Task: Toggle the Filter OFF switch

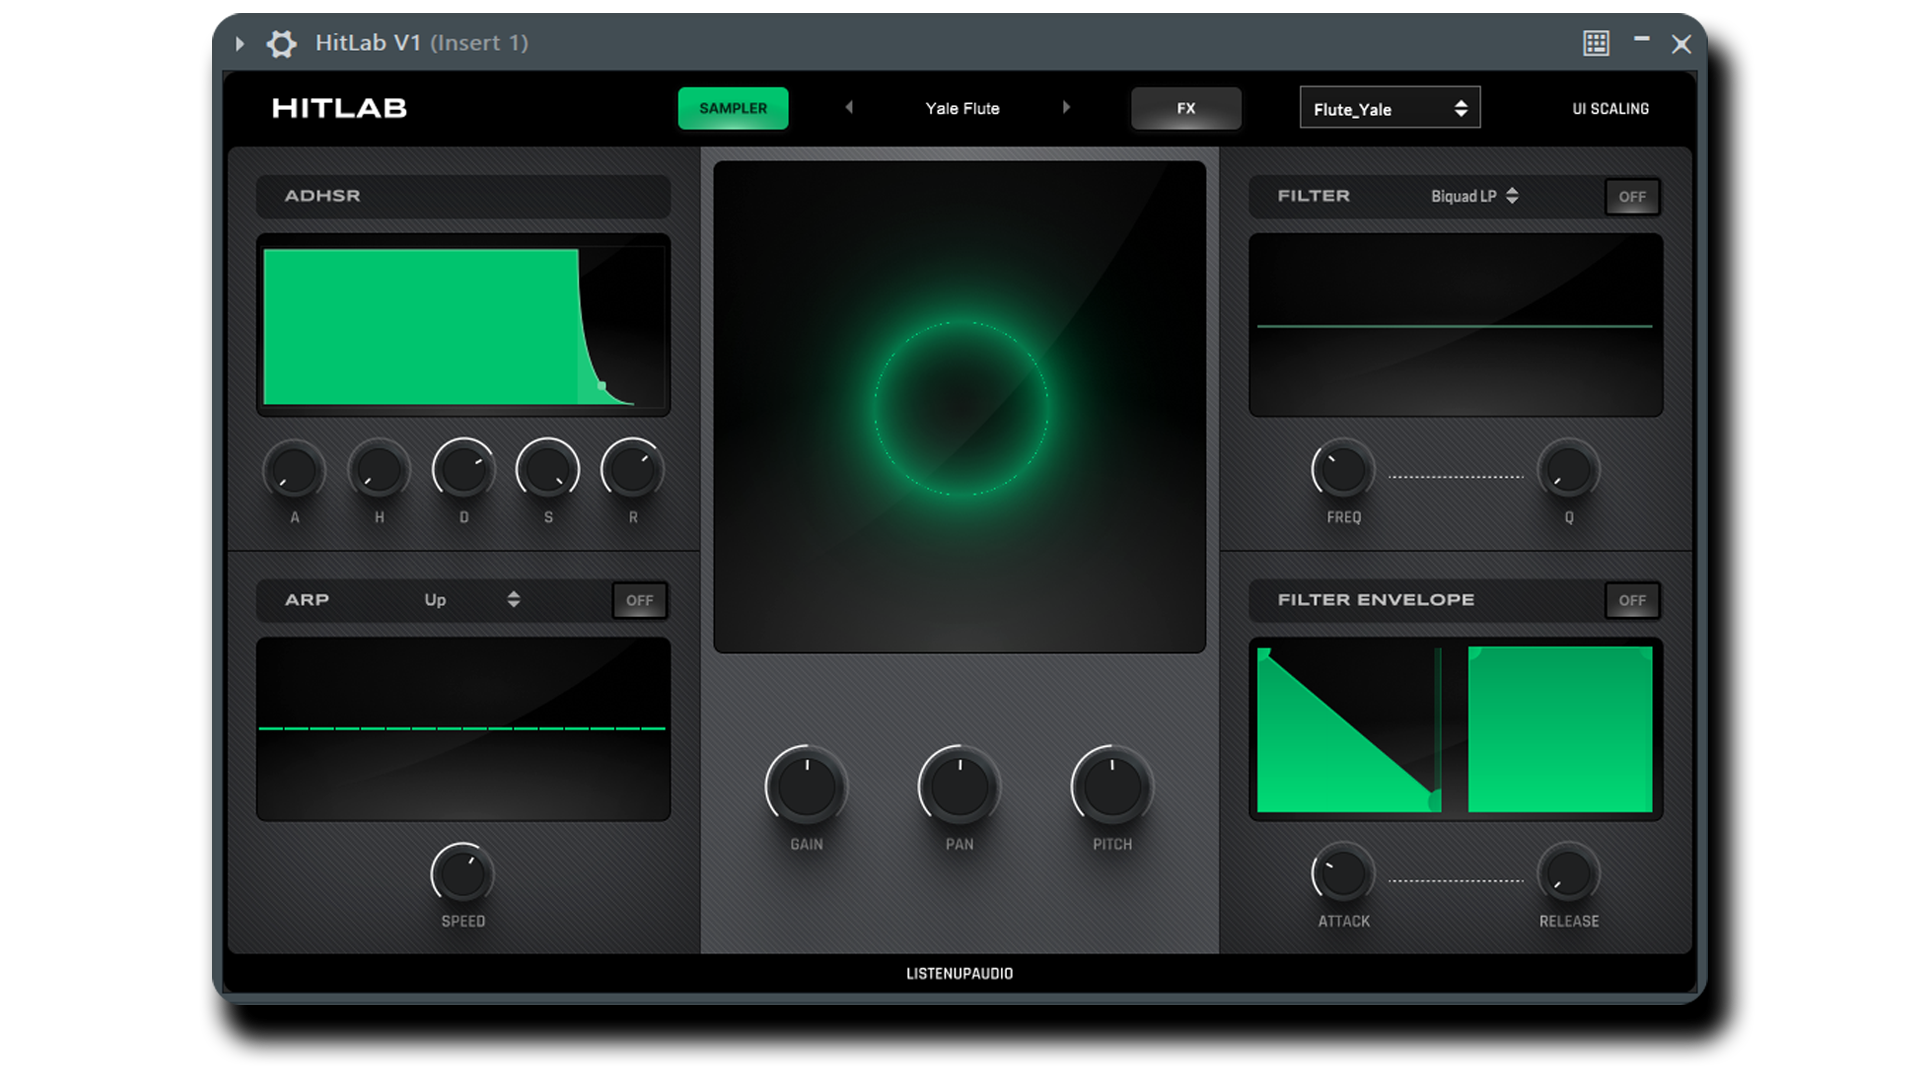Action: [1632, 197]
